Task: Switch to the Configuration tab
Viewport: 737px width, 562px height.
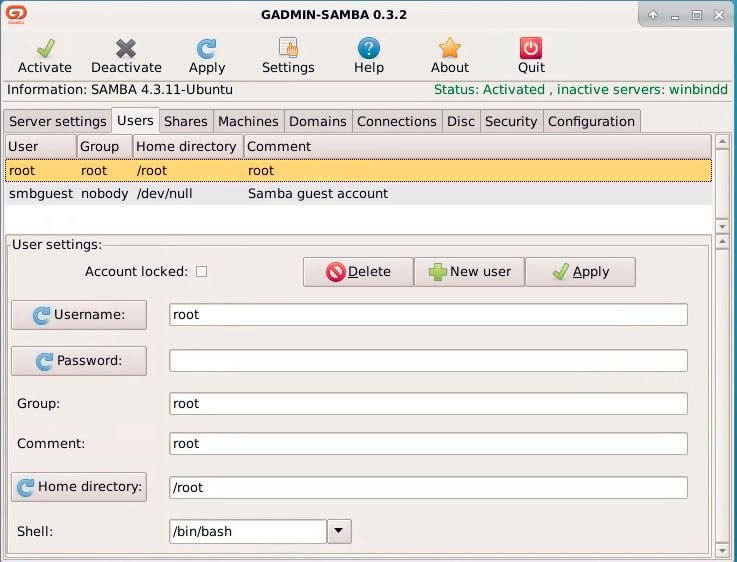Action: (x=591, y=121)
